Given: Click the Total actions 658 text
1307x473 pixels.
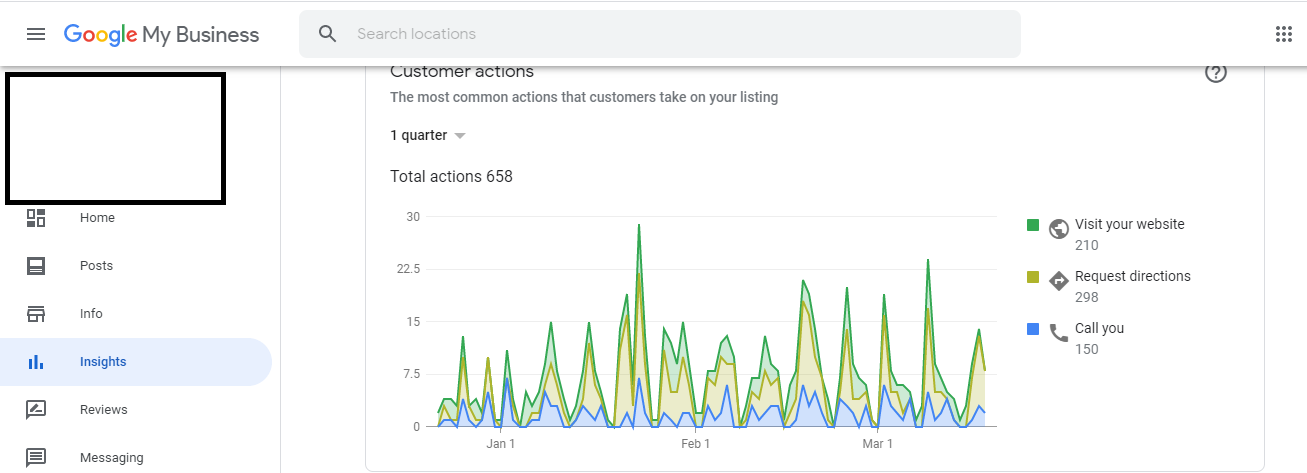Looking at the screenshot, I should (x=451, y=177).
